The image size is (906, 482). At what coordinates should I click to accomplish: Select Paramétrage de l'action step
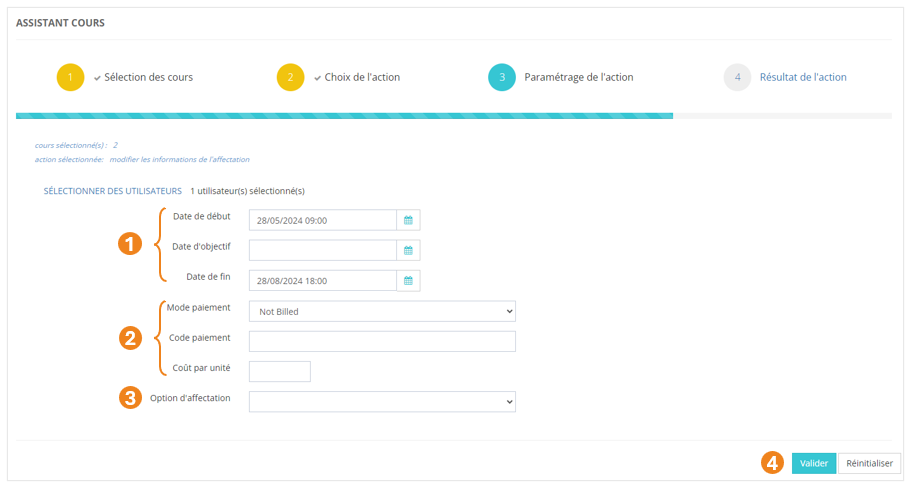(578, 77)
